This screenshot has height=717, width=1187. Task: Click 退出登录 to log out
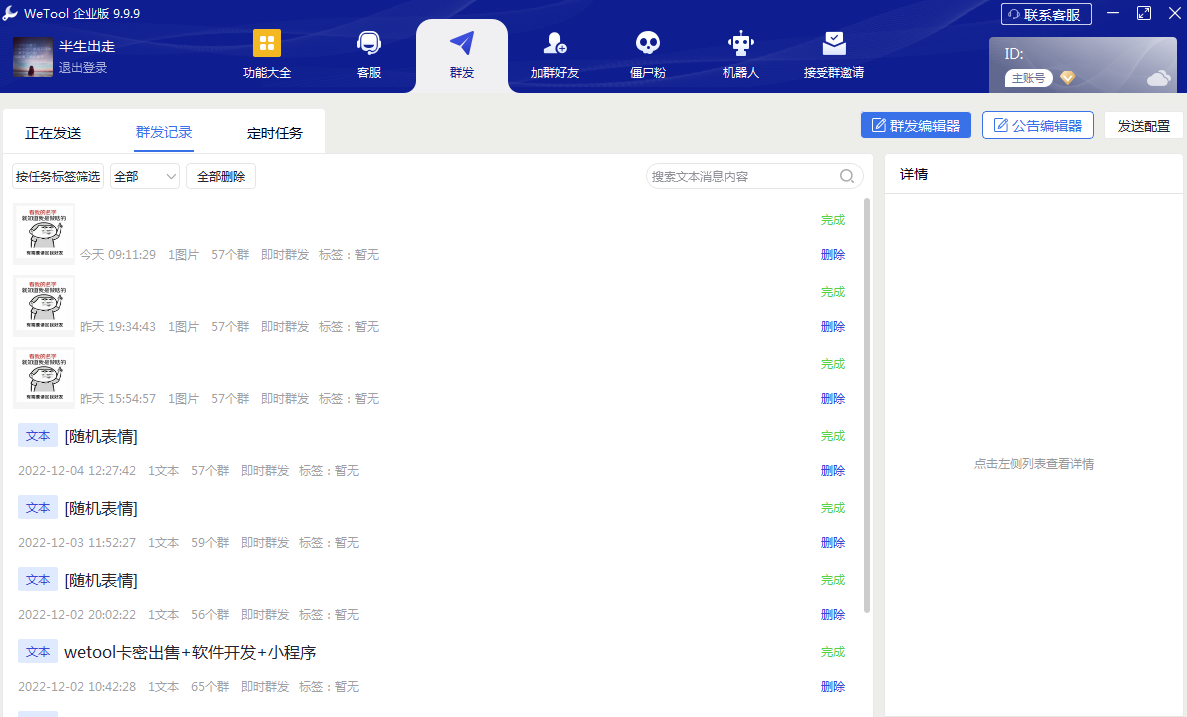pos(83,68)
